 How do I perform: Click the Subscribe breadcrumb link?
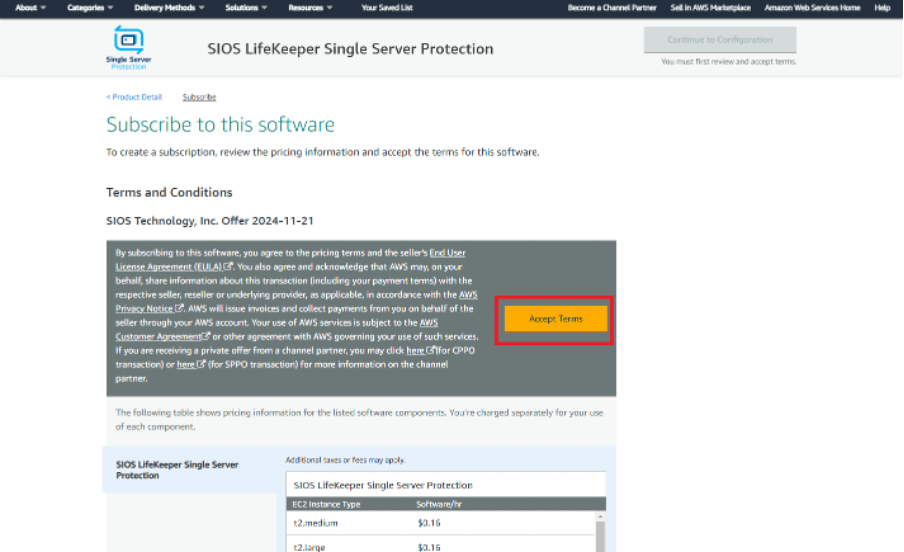coord(199,97)
